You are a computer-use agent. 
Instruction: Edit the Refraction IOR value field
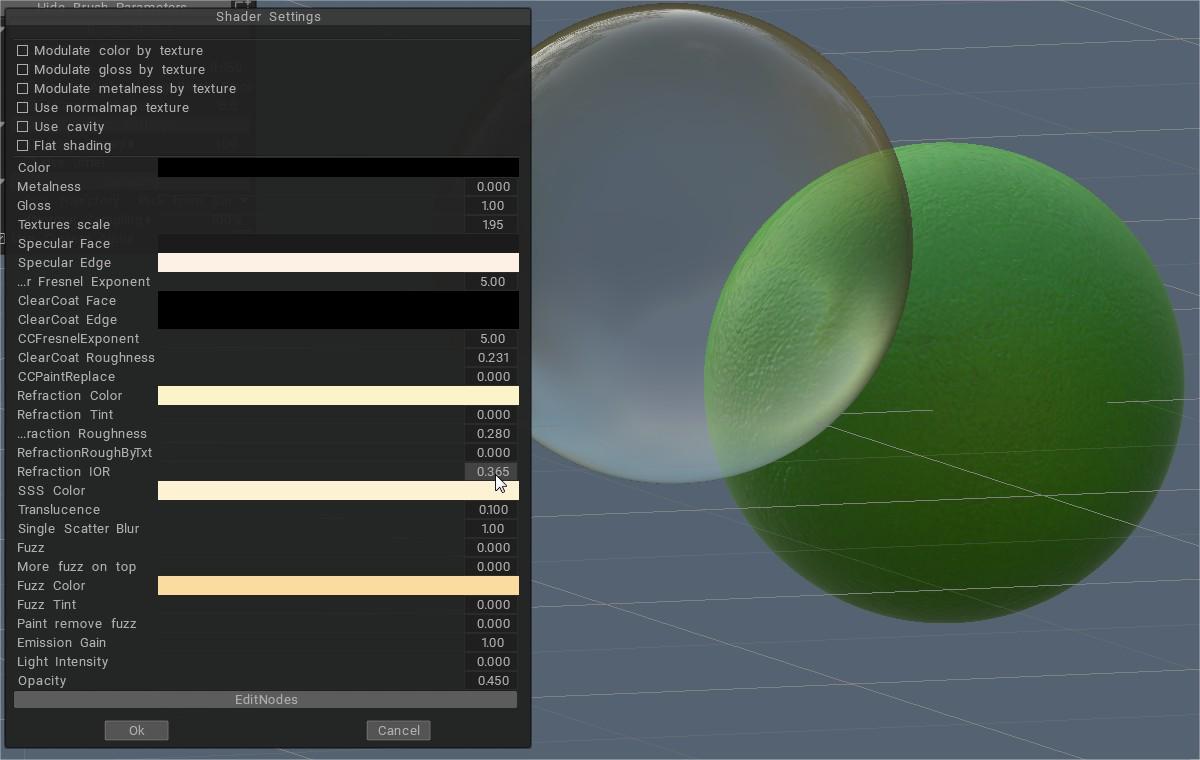pyautogui.click(x=491, y=471)
